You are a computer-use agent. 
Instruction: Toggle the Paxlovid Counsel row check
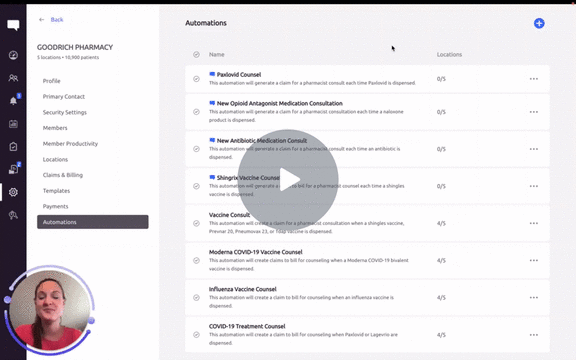pos(197,79)
